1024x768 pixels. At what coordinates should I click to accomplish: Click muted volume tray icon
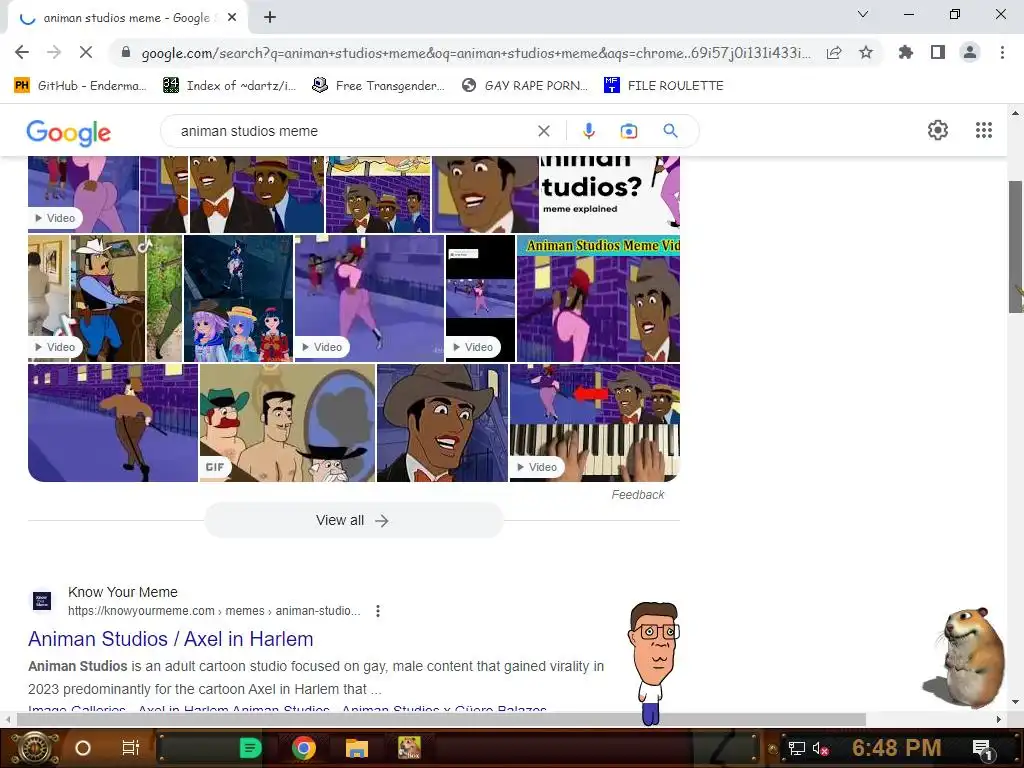pos(820,748)
